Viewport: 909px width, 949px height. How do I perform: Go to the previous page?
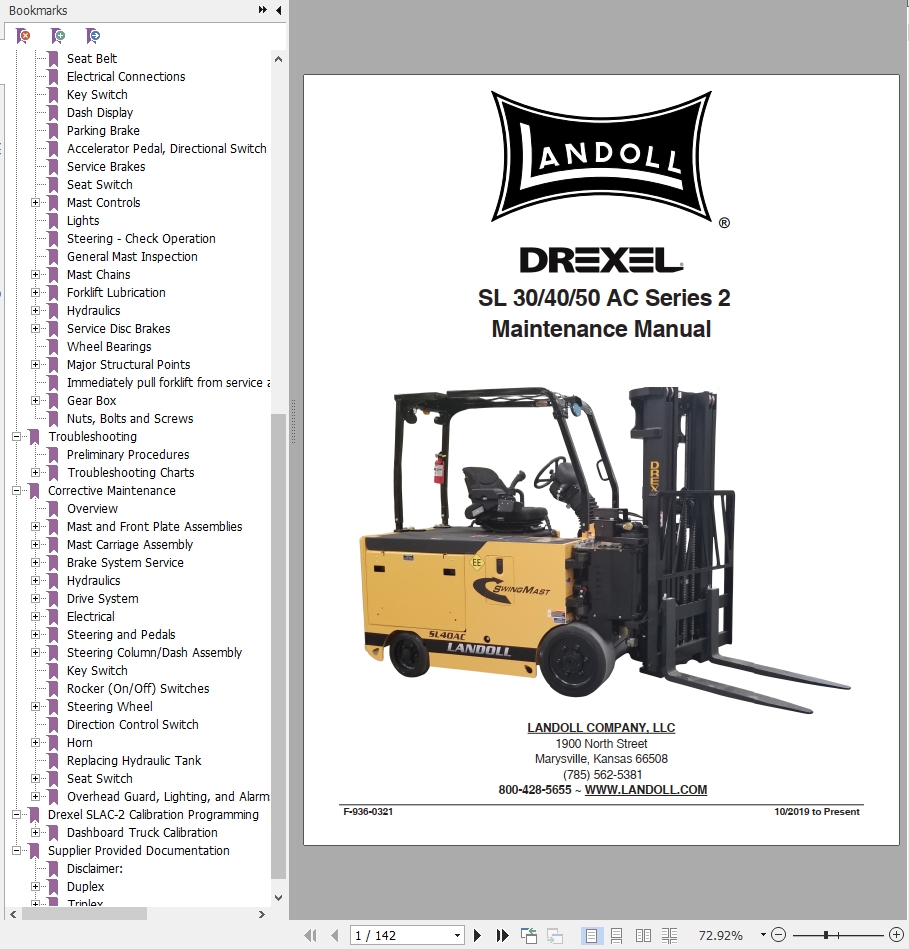tap(335, 936)
